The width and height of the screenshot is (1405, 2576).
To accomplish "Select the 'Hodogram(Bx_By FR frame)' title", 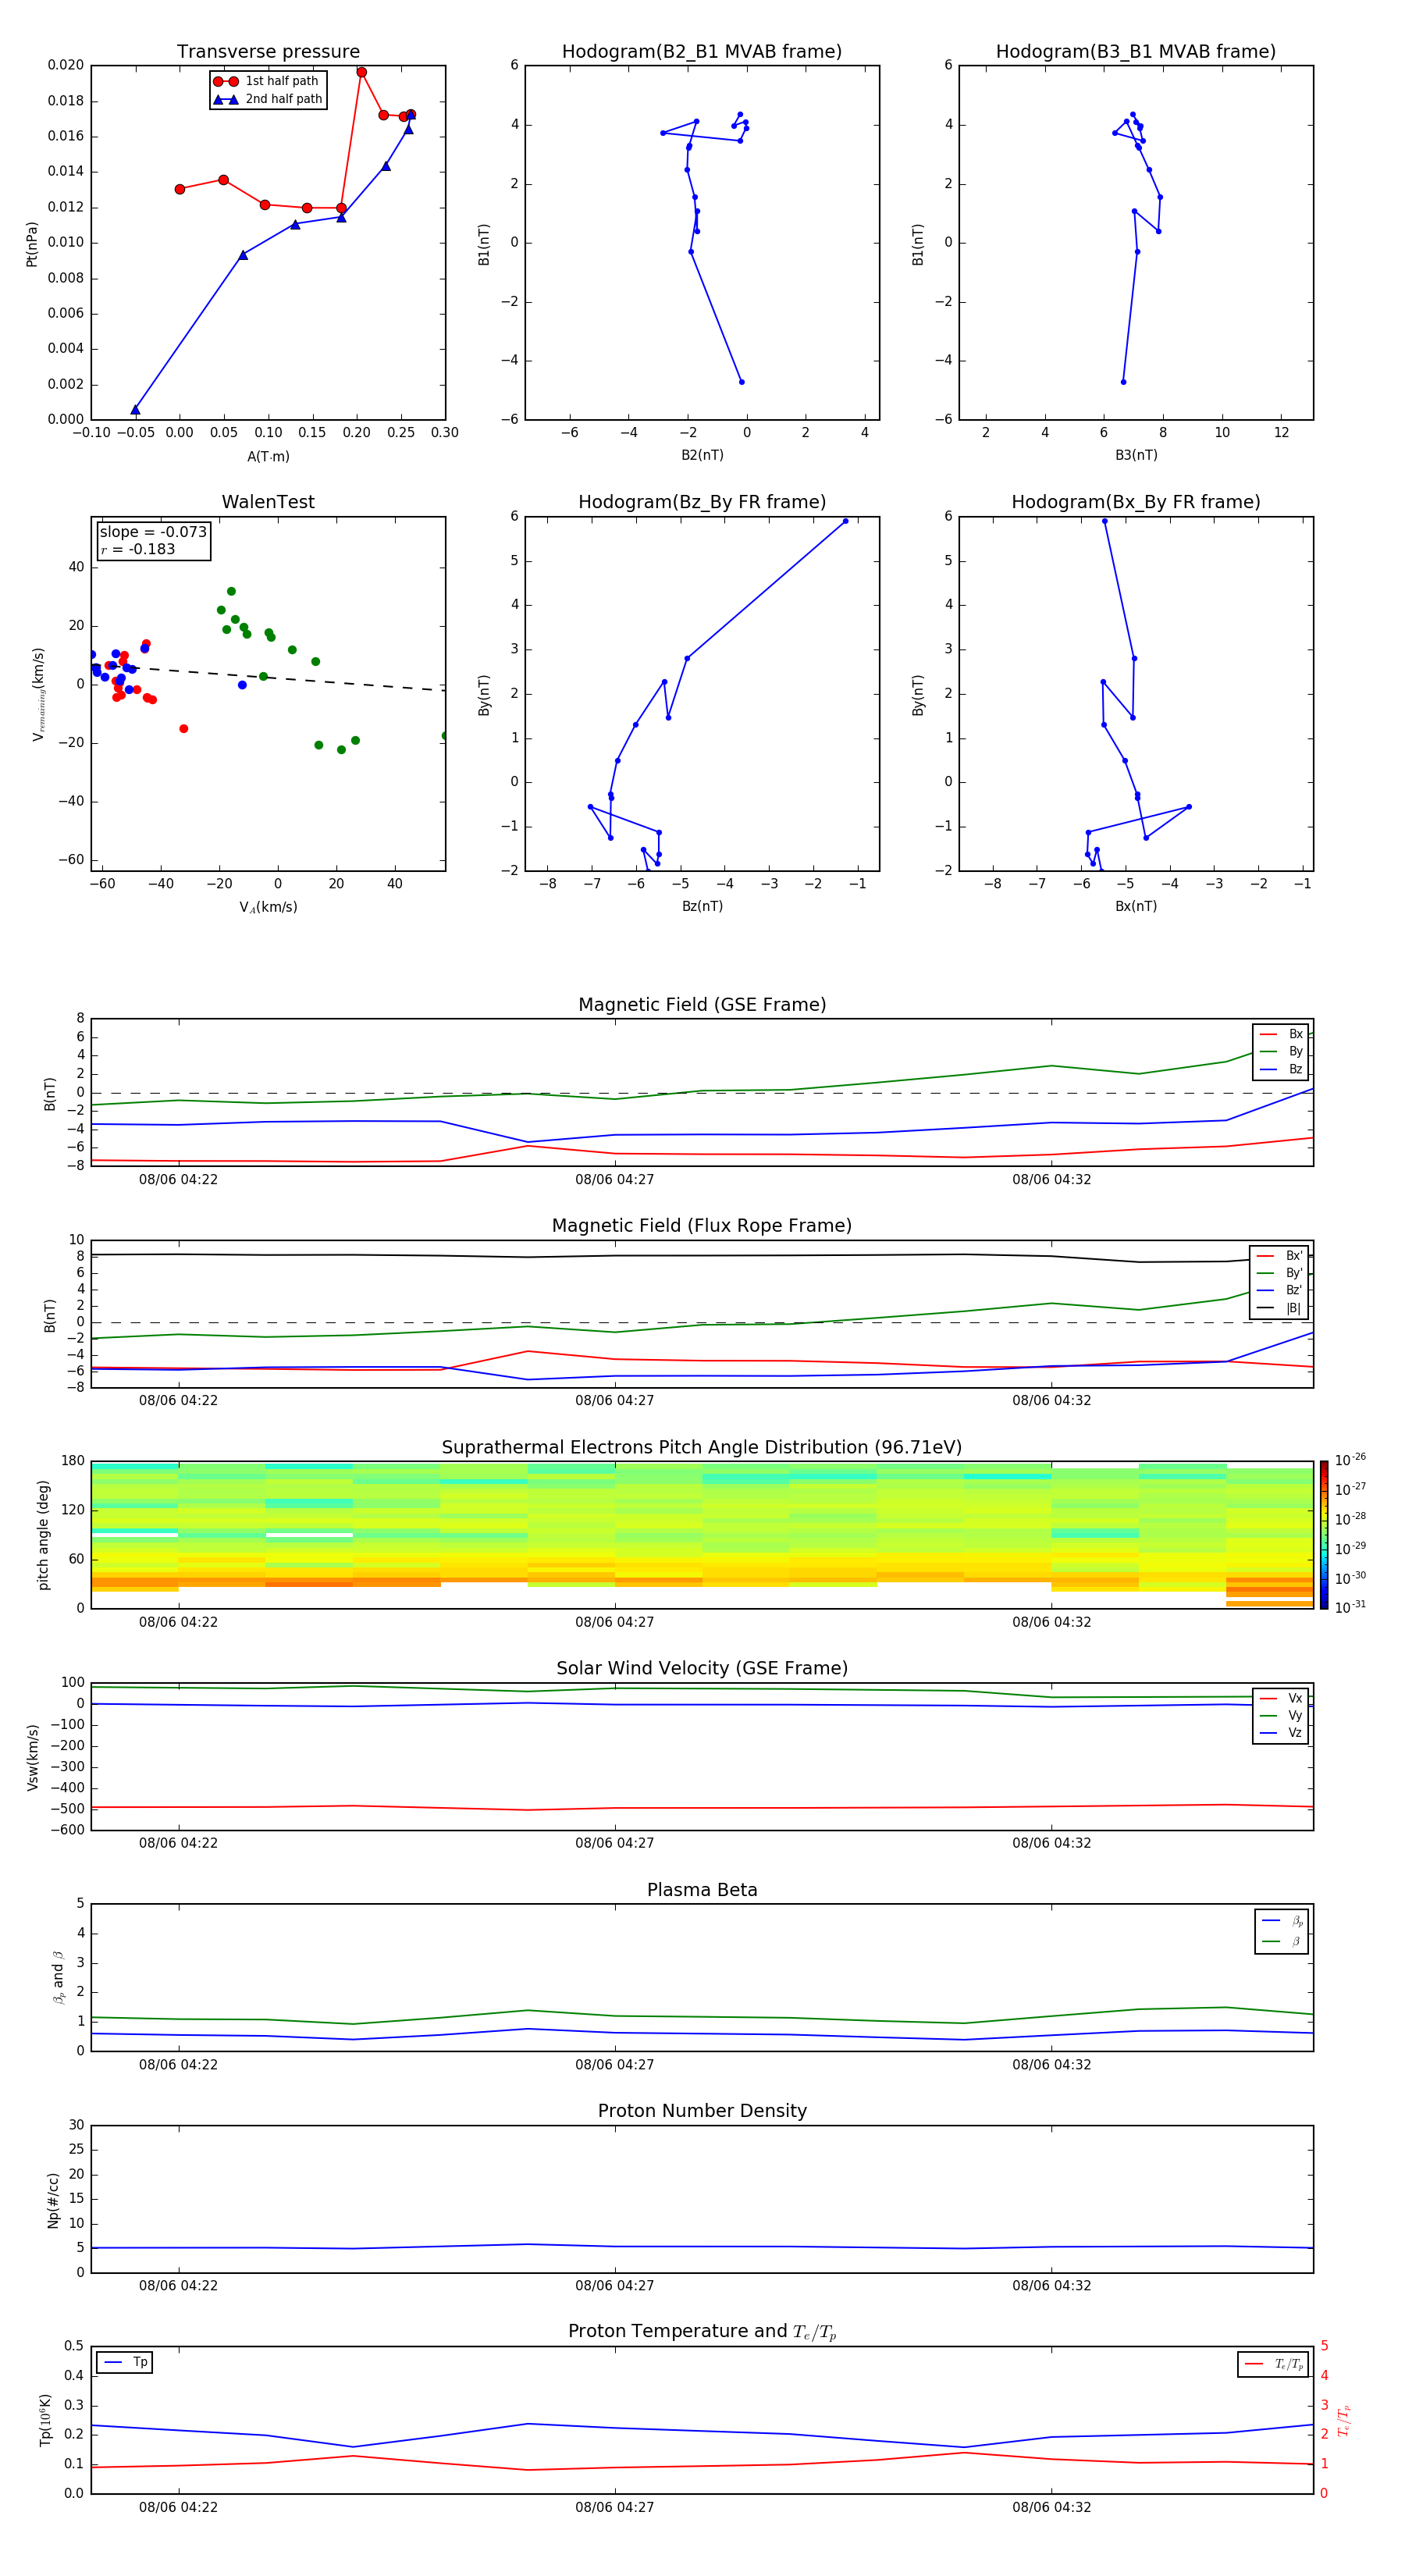I will 1136,502.
